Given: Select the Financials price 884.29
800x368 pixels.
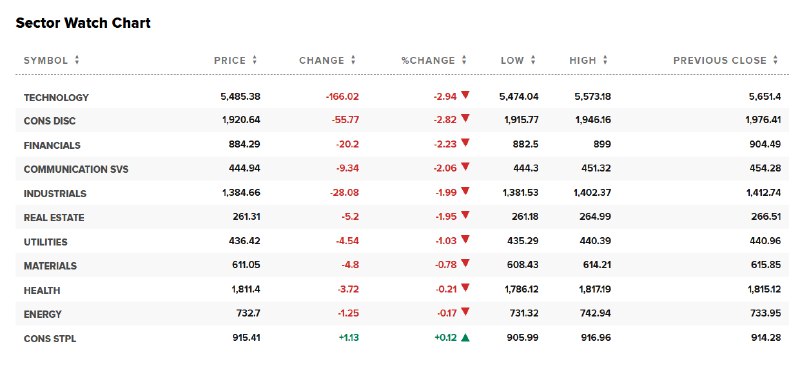Looking at the screenshot, I should (244, 144).
